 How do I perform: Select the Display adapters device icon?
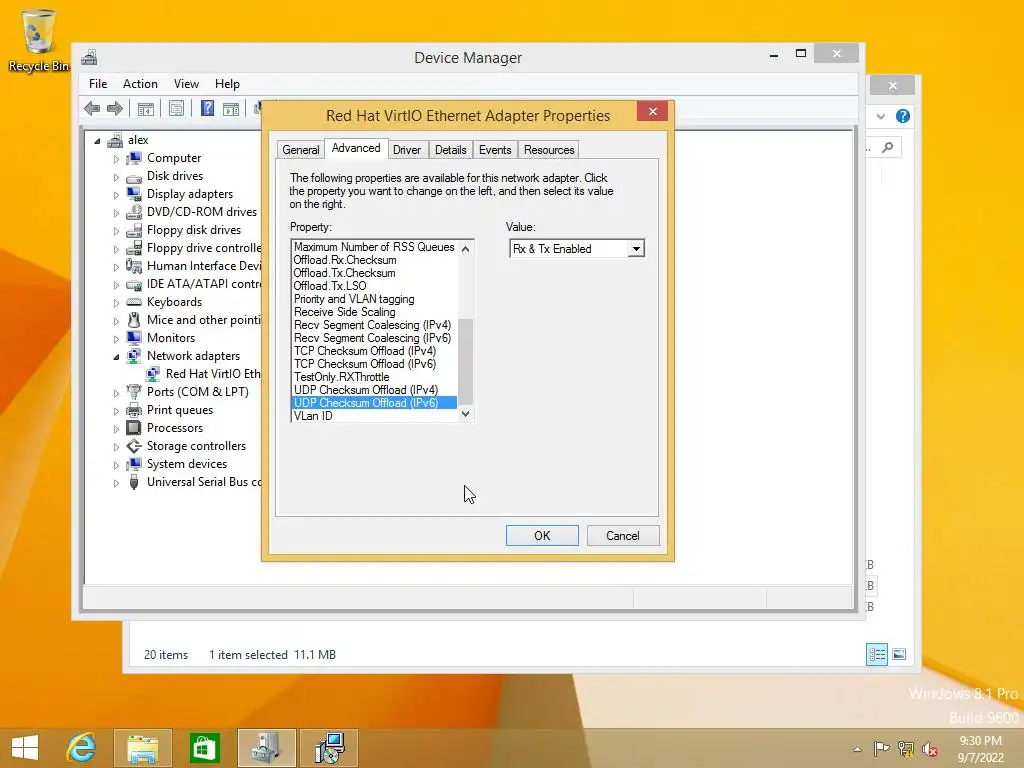(134, 194)
